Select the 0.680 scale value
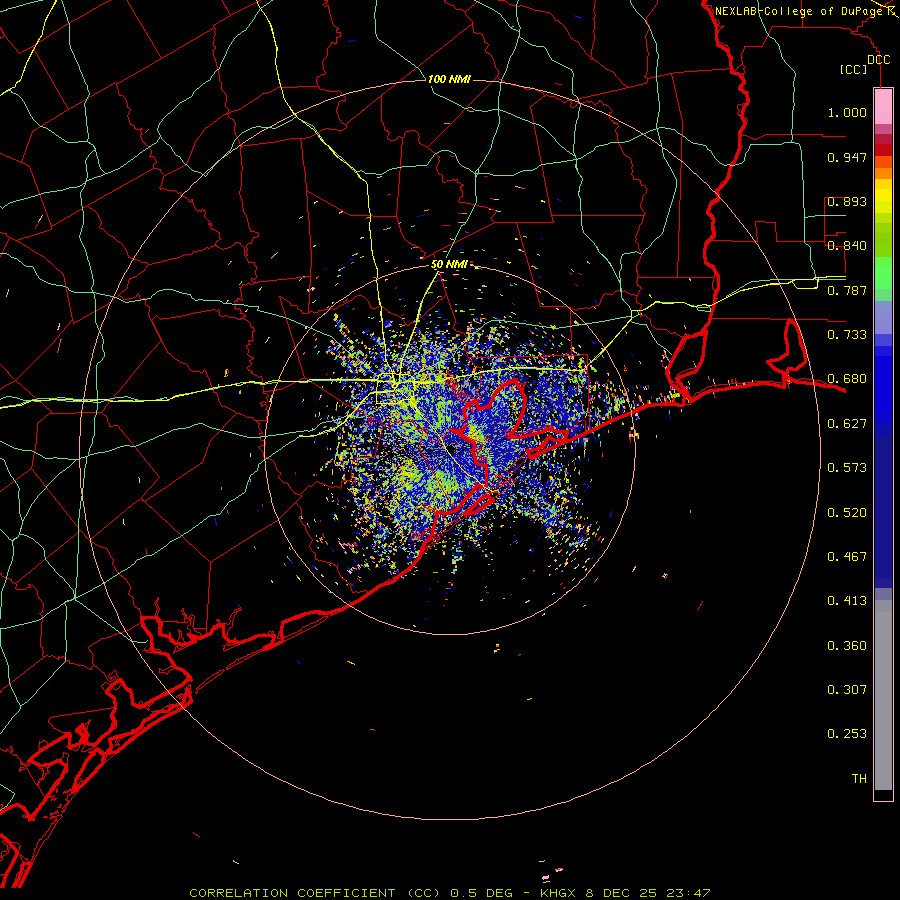The image size is (900, 900). coord(847,379)
